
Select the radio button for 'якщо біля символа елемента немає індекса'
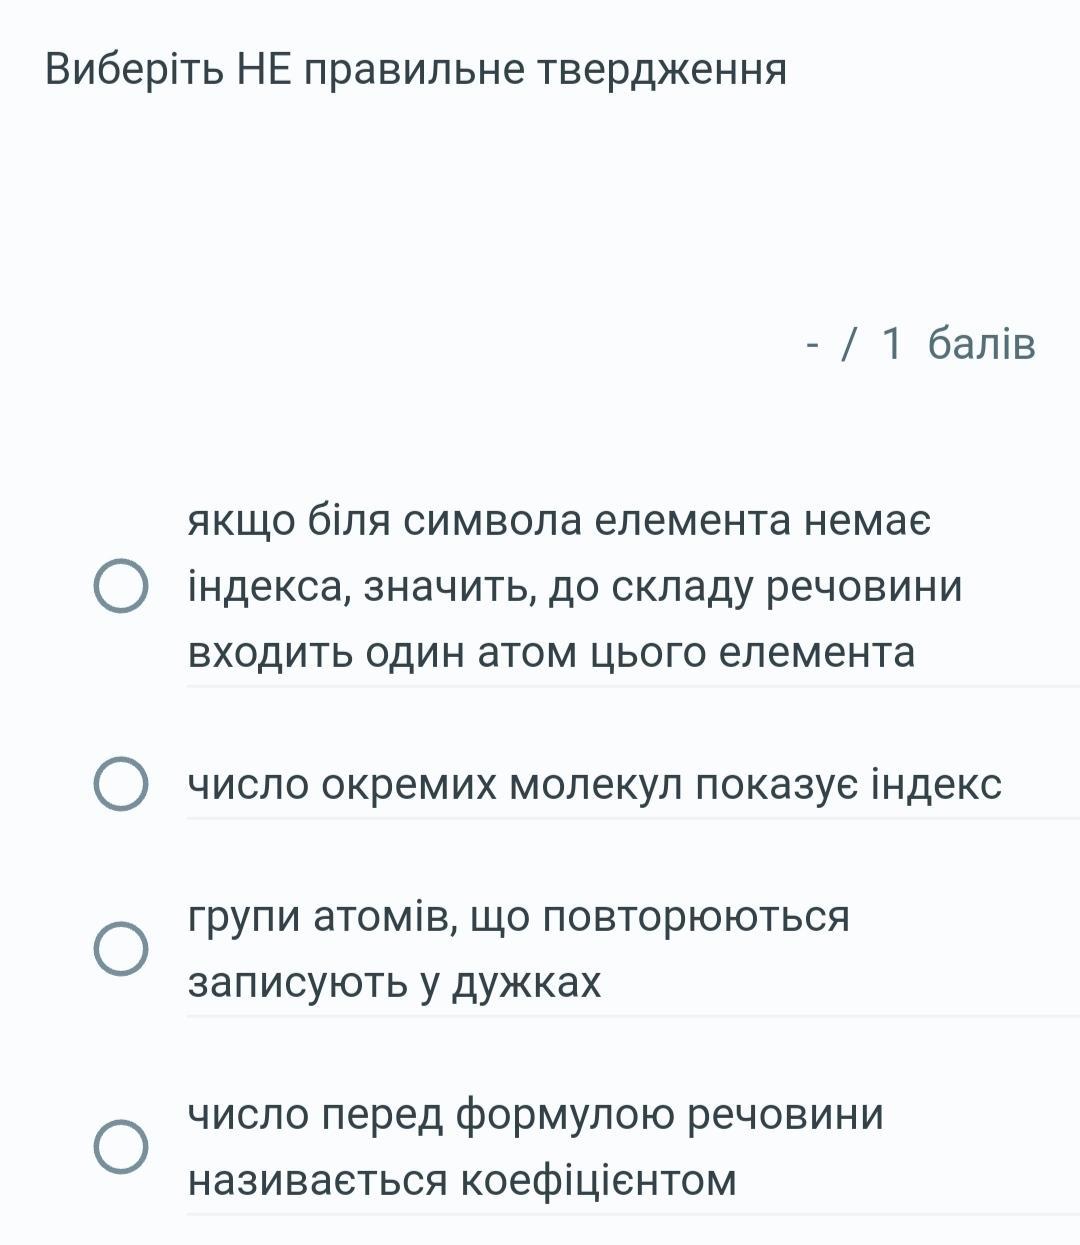click(121, 586)
